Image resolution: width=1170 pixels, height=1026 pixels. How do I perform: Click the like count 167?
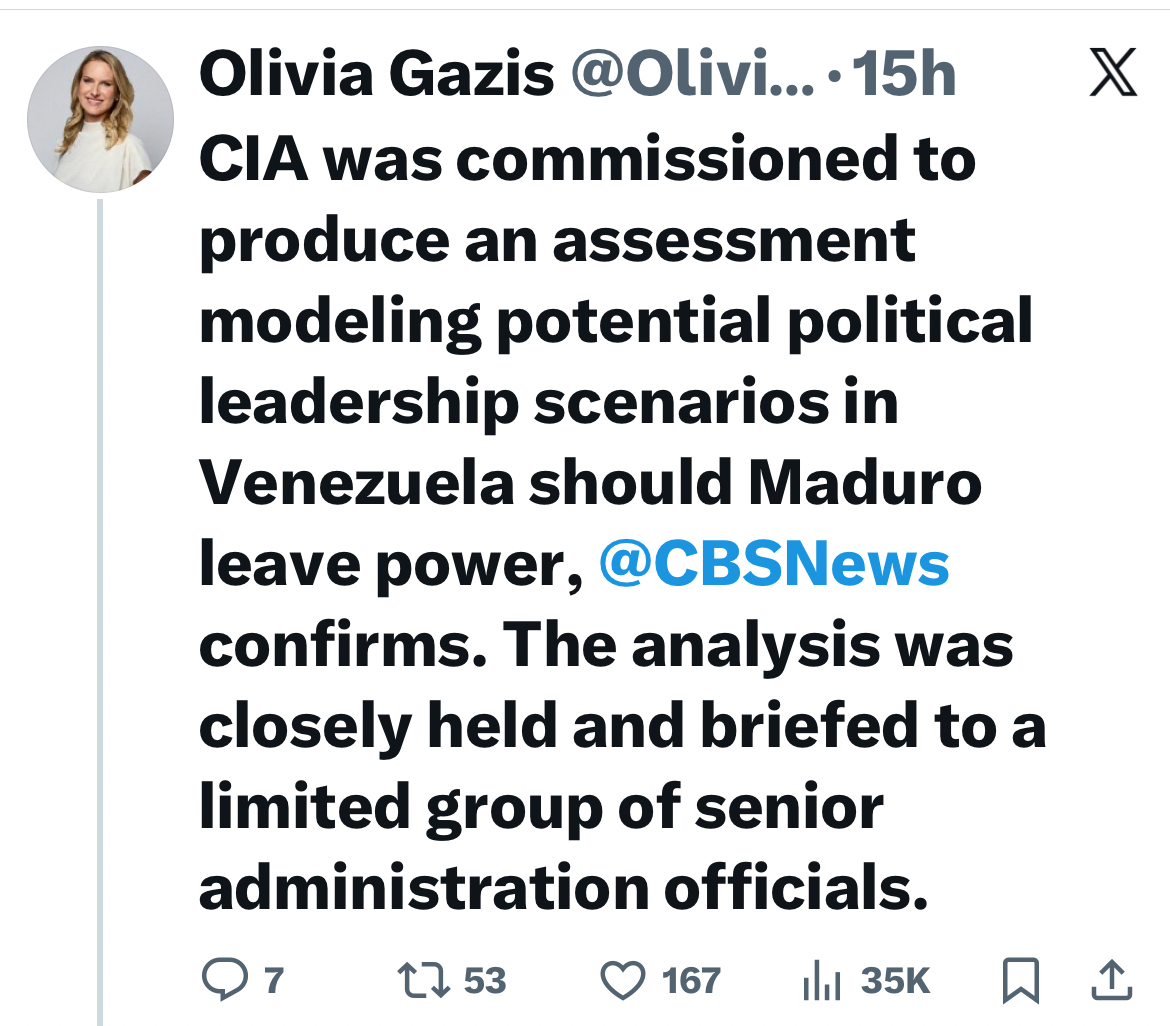691,980
